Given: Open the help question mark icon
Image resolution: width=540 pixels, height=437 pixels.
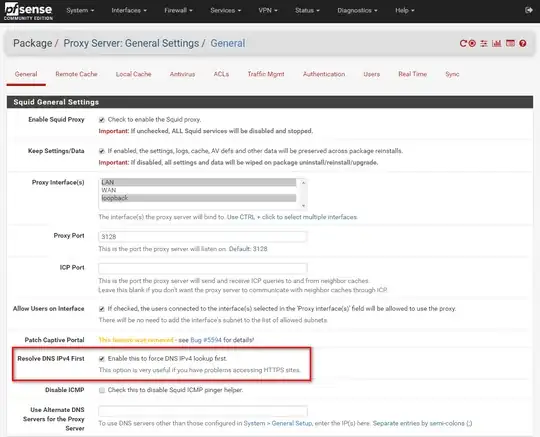Looking at the screenshot, I should 523,43.
